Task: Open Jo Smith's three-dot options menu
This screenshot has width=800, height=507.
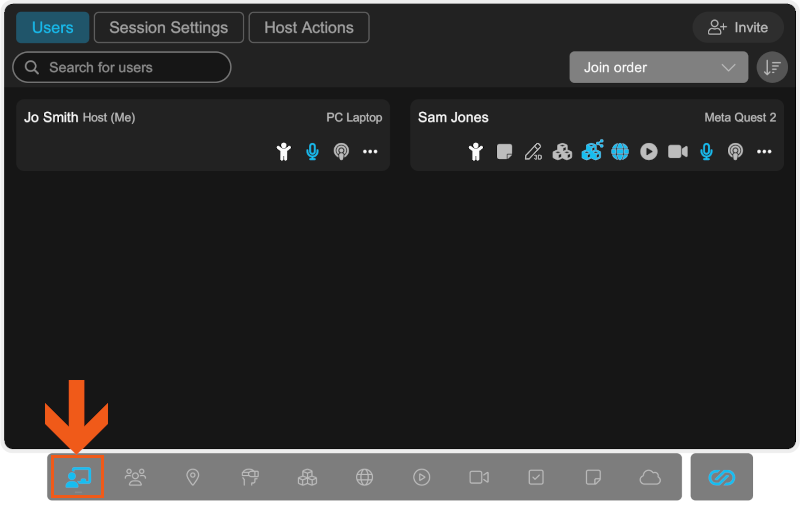Action: click(370, 152)
